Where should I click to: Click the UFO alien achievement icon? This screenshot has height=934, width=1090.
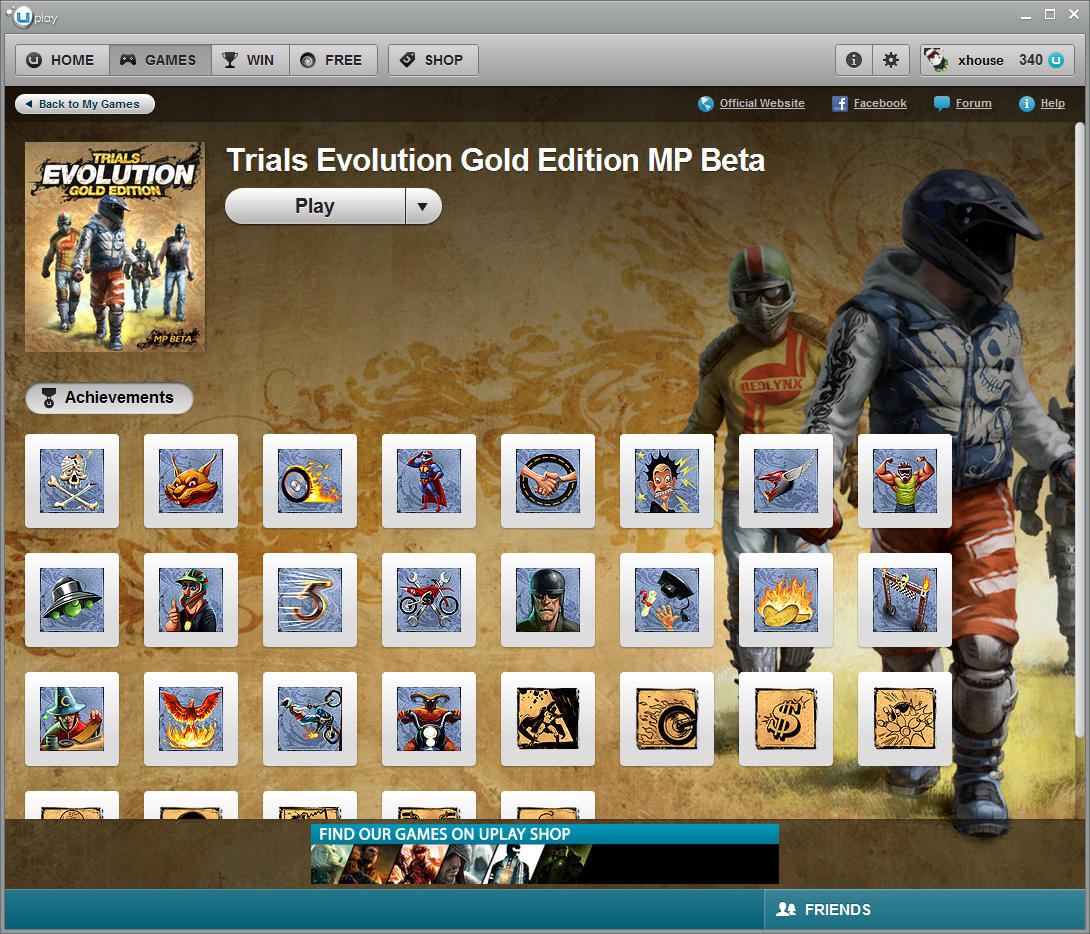point(72,600)
